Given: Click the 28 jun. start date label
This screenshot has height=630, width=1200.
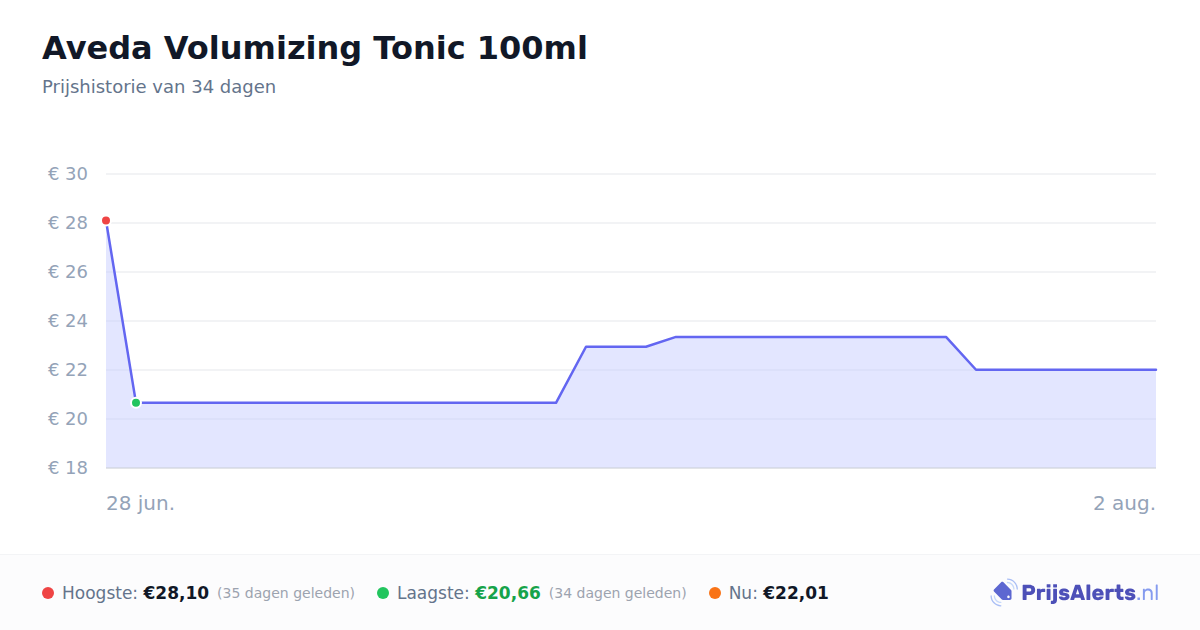Looking at the screenshot, I should pos(141,503).
